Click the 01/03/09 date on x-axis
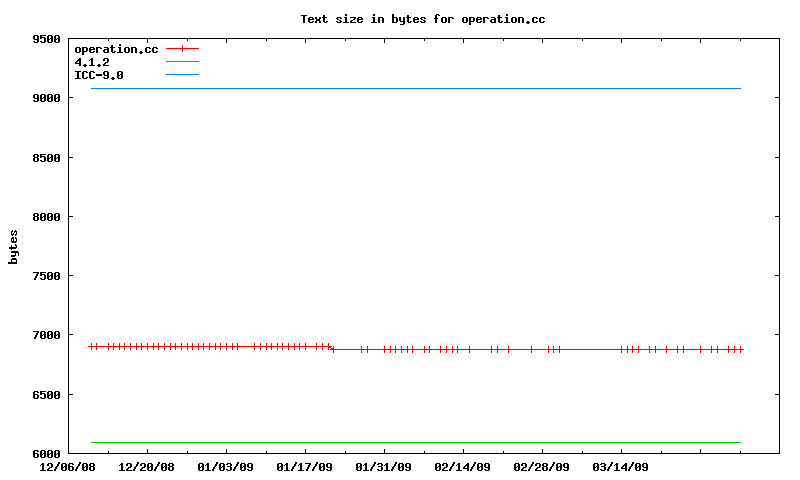The image size is (800, 480). click(226, 466)
